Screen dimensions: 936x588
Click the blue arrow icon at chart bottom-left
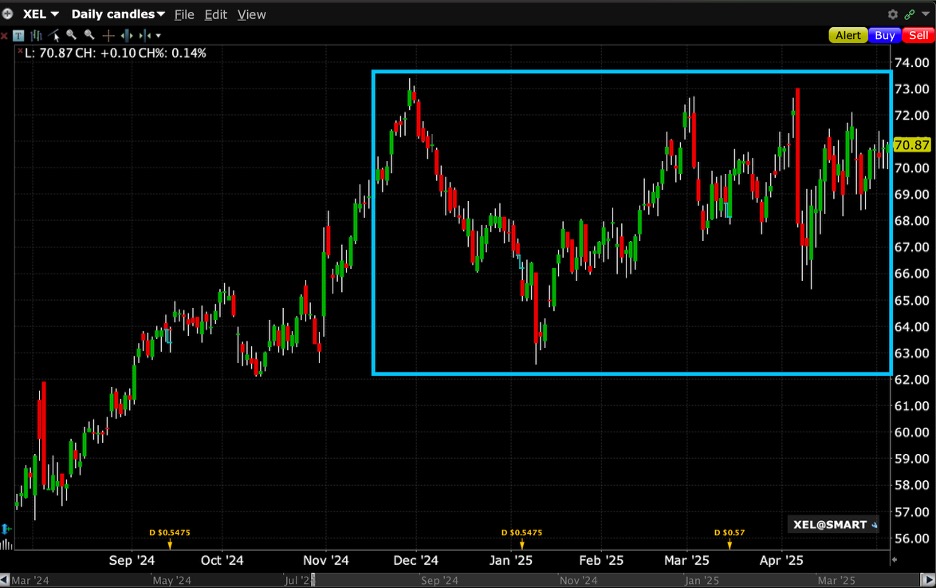click(x=5, y=529)
